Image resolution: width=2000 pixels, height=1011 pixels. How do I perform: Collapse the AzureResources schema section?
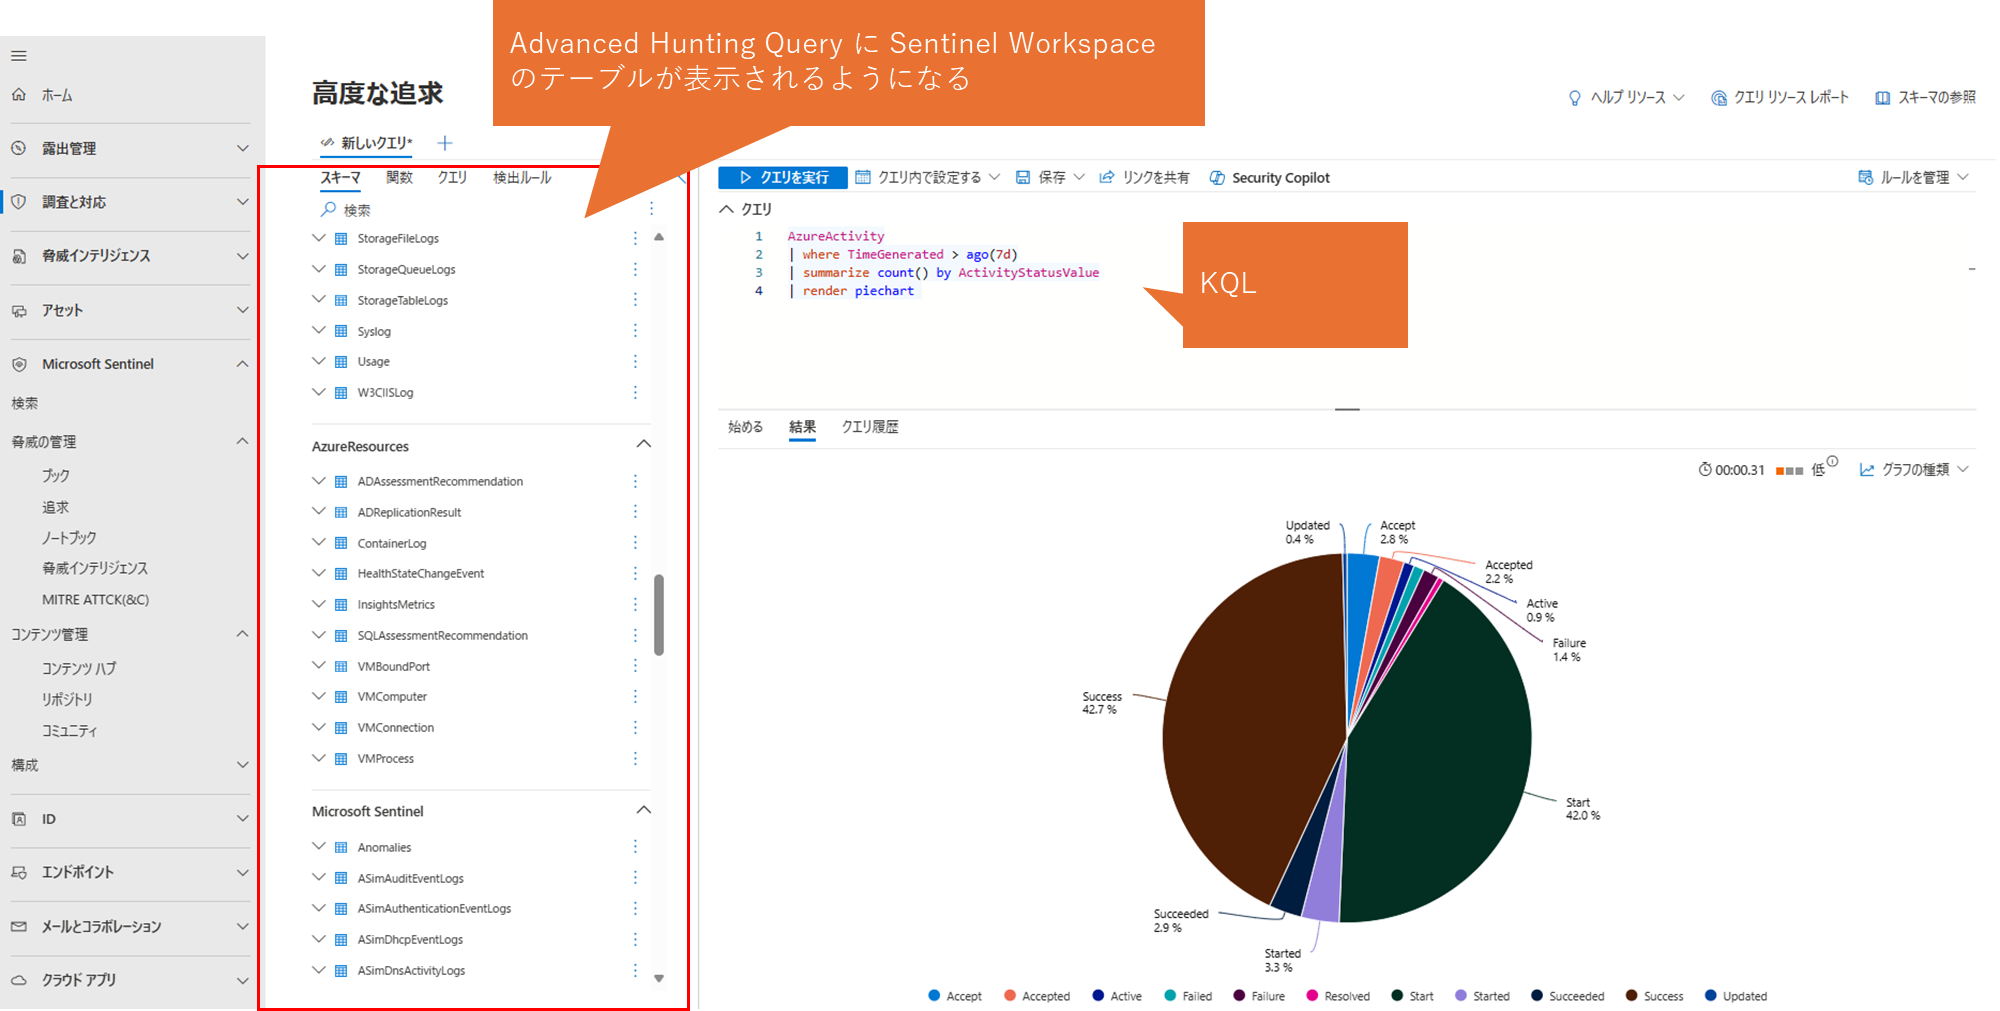644,444
